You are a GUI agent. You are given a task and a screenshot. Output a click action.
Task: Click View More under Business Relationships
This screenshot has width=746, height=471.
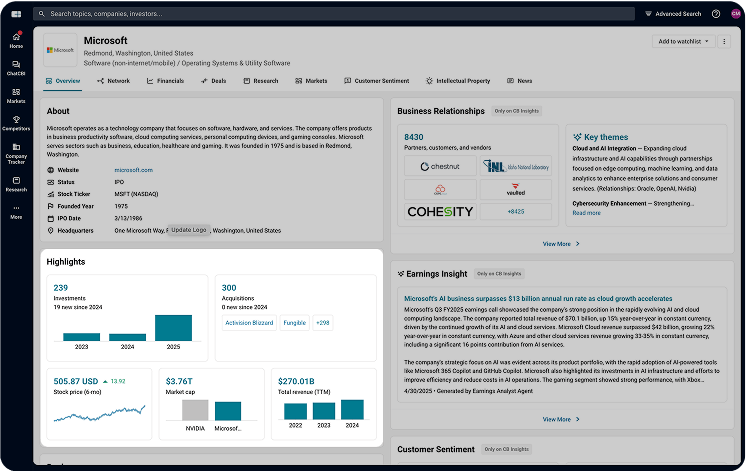pyautogui.click(x=560, y=243)
